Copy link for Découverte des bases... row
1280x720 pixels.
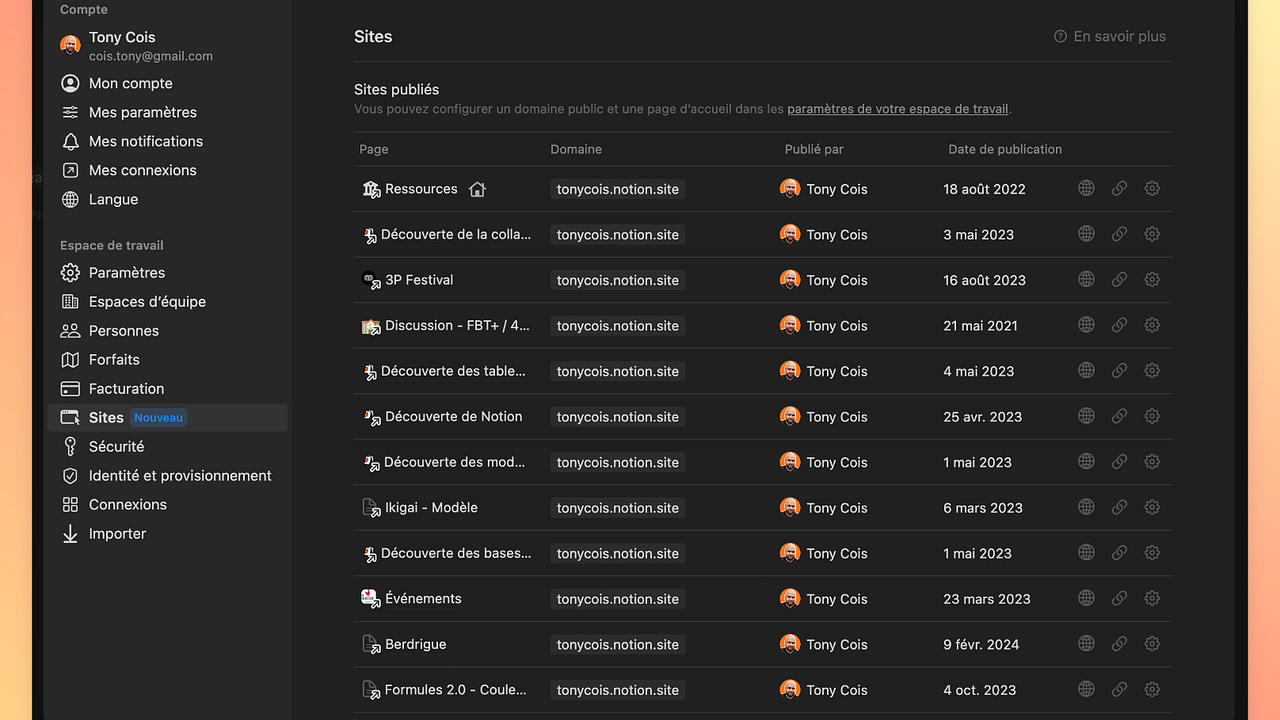[x=1119, y=553]
